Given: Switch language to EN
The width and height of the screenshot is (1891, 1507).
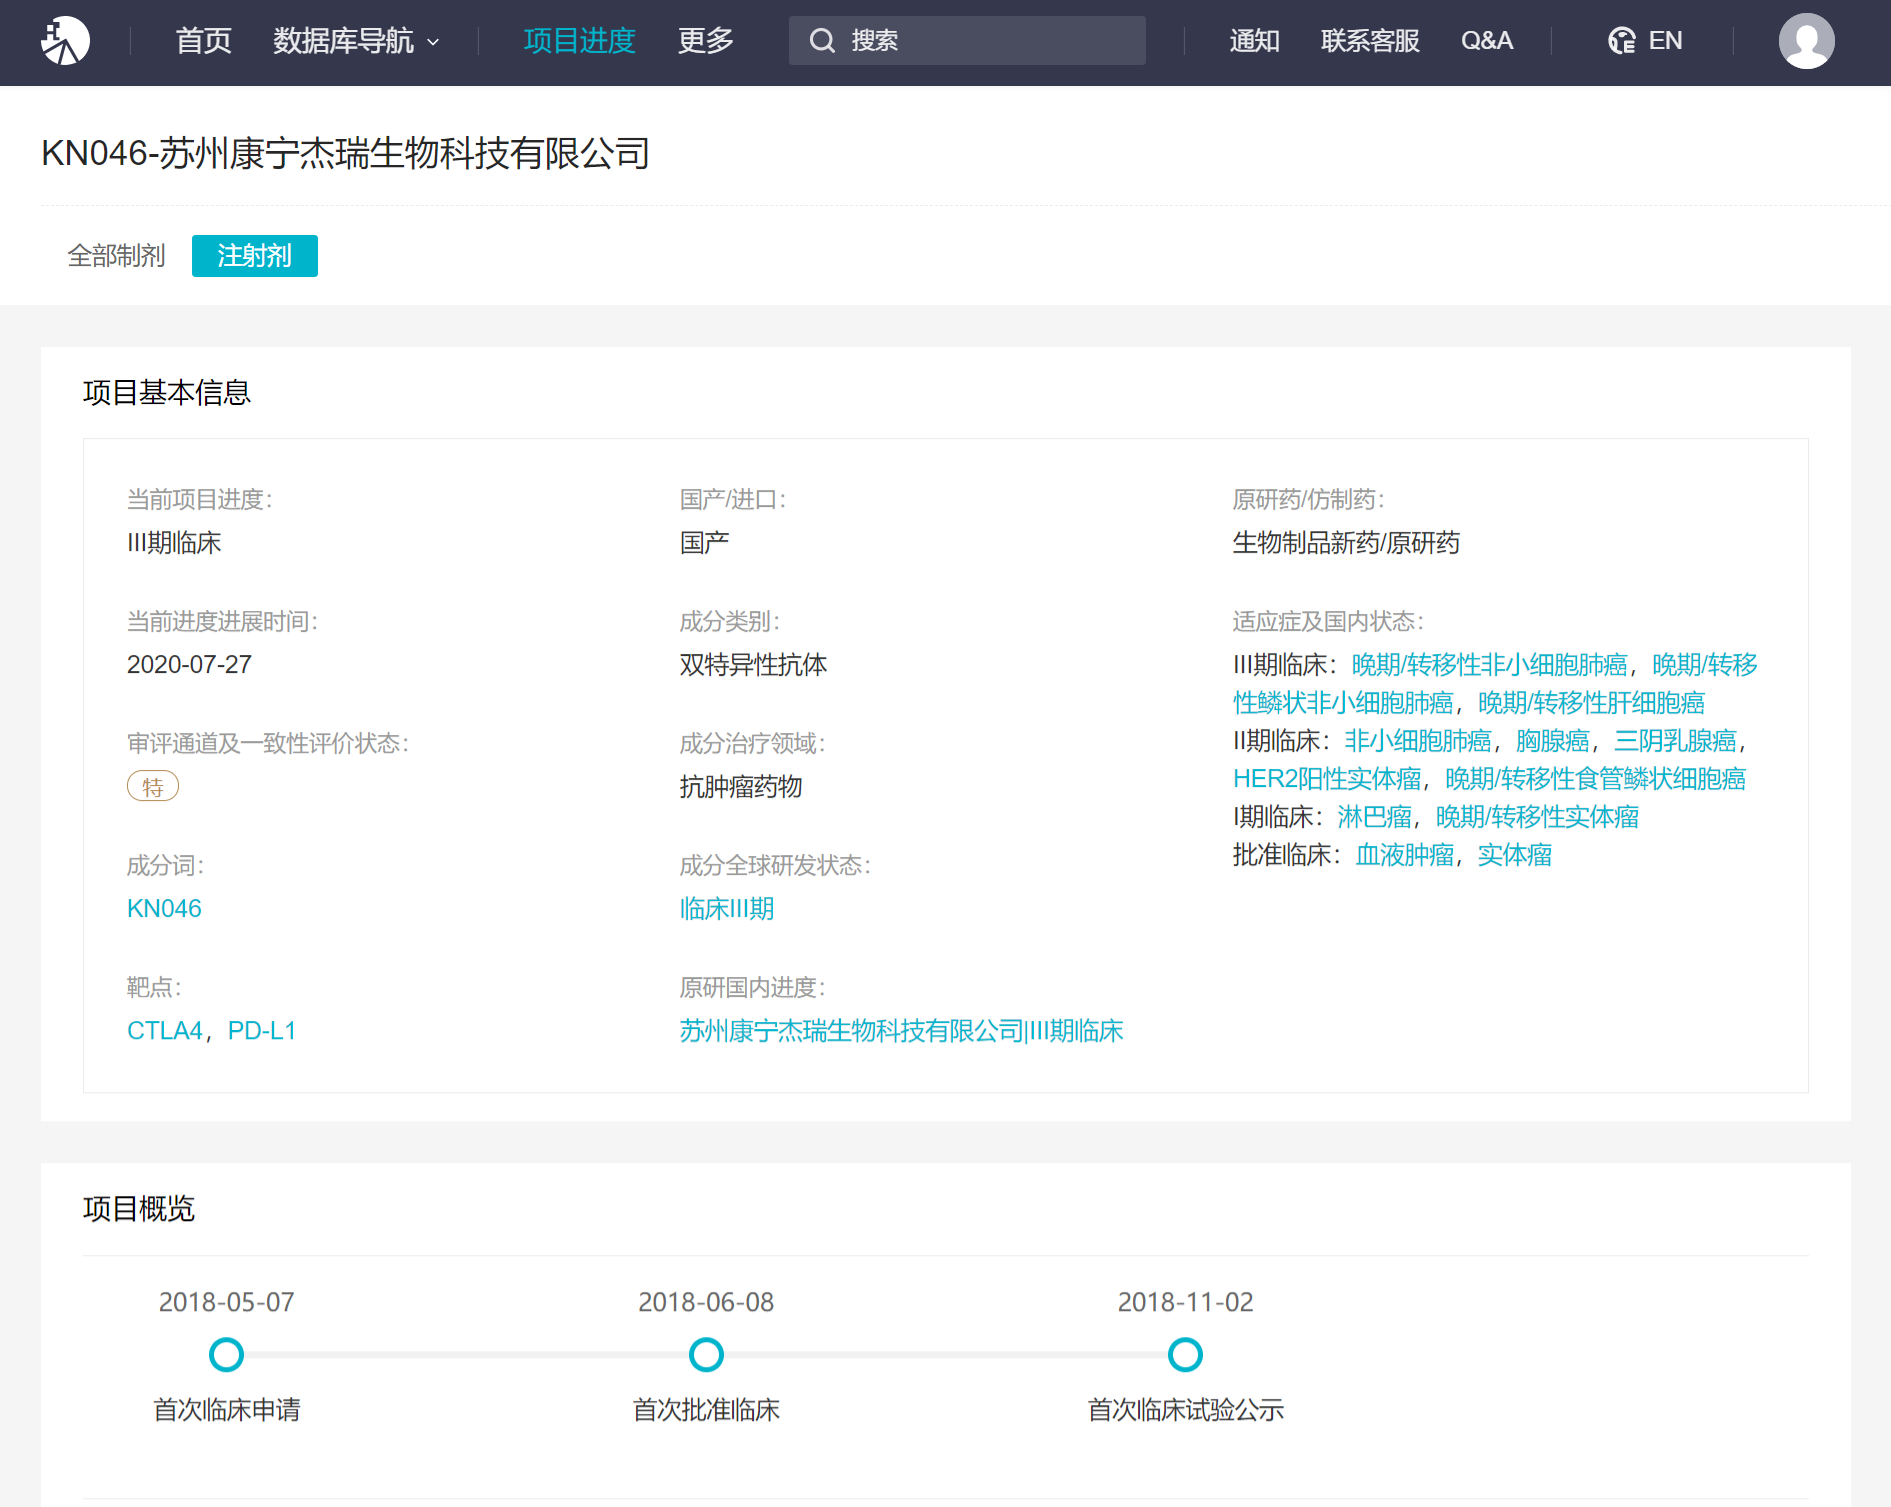Looking at the screenshot, I should (x=1665, y=41).
